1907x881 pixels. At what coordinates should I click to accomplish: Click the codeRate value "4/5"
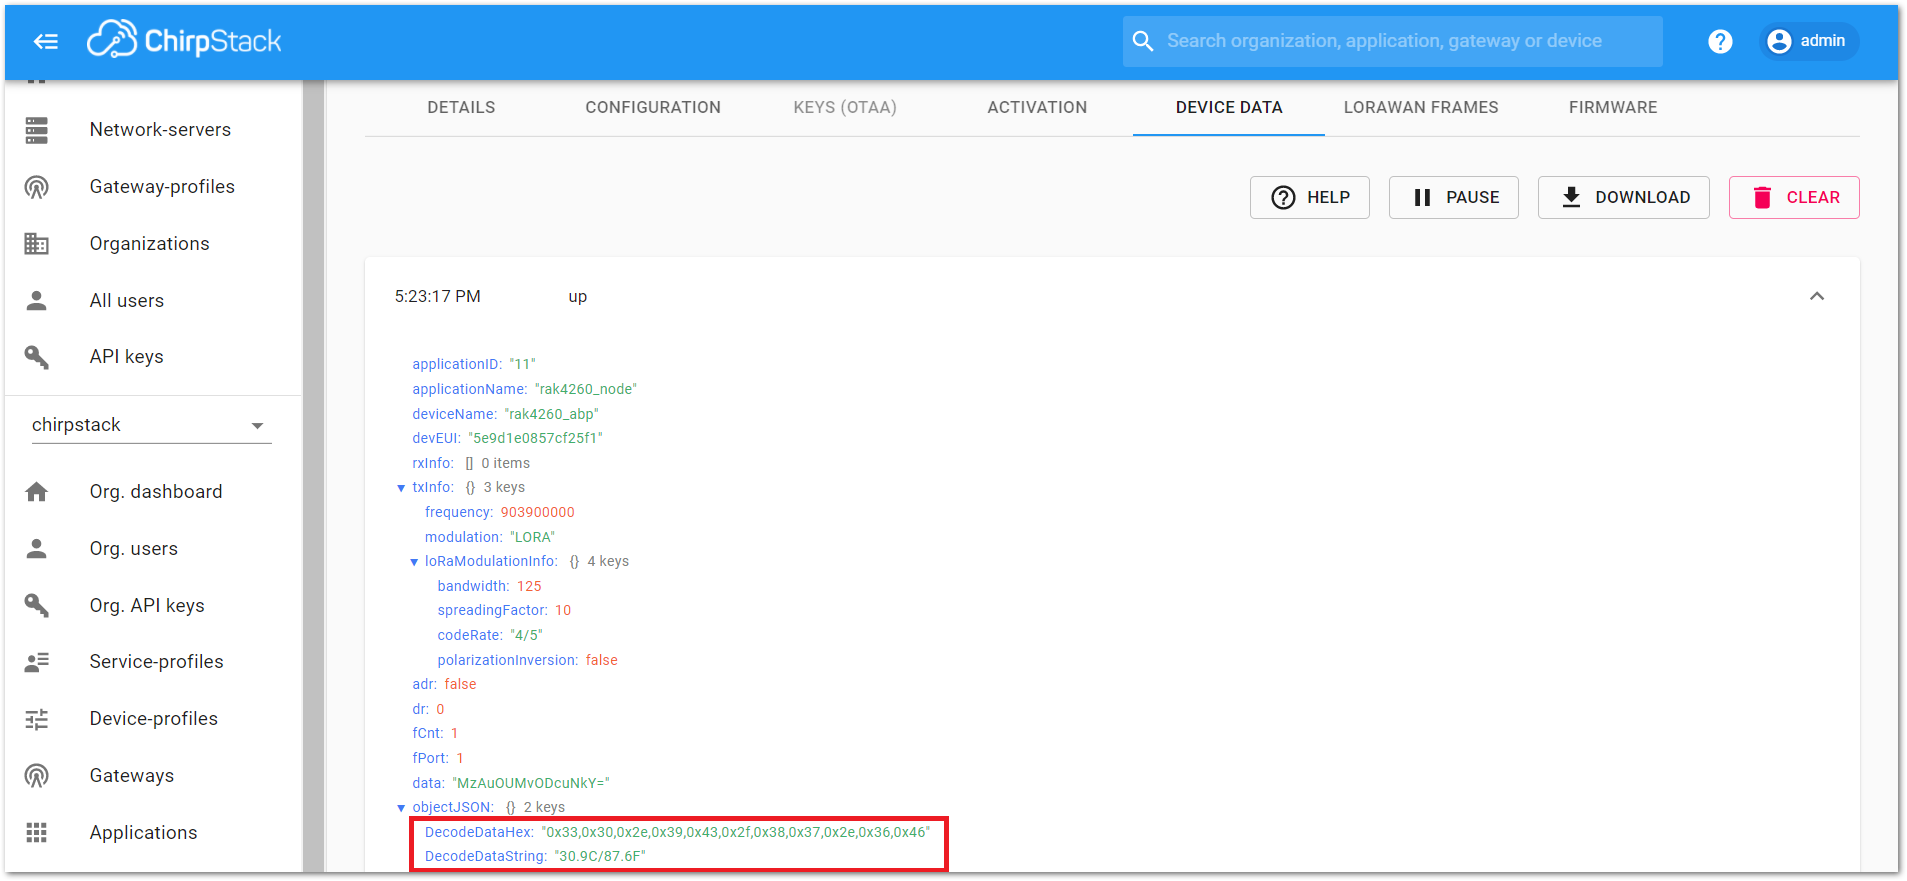(527, 635)
